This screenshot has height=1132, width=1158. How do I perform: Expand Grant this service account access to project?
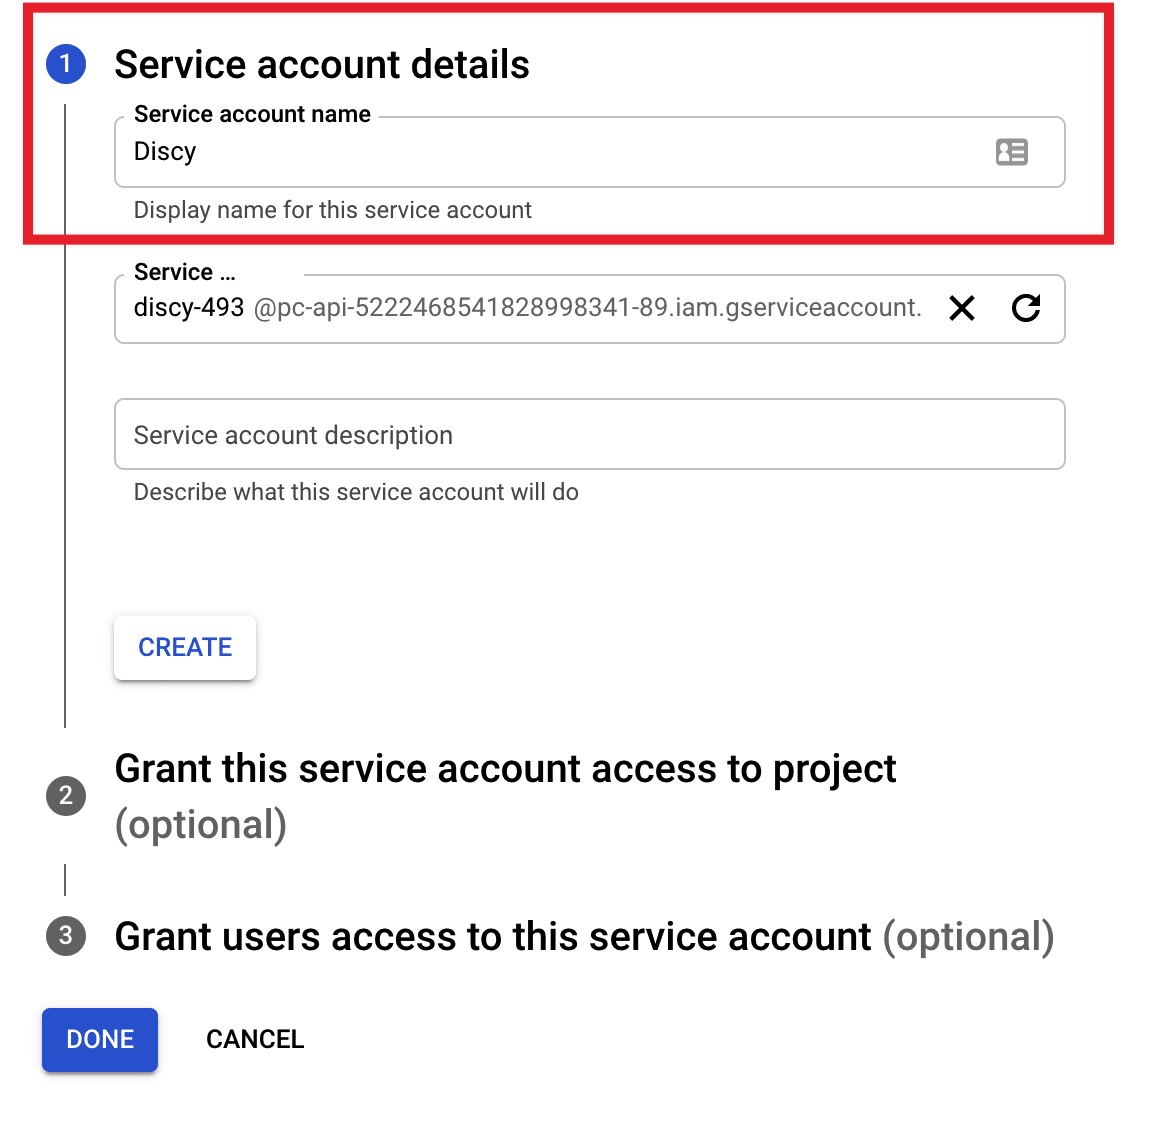pyautogui.click(x=506, y=768)
